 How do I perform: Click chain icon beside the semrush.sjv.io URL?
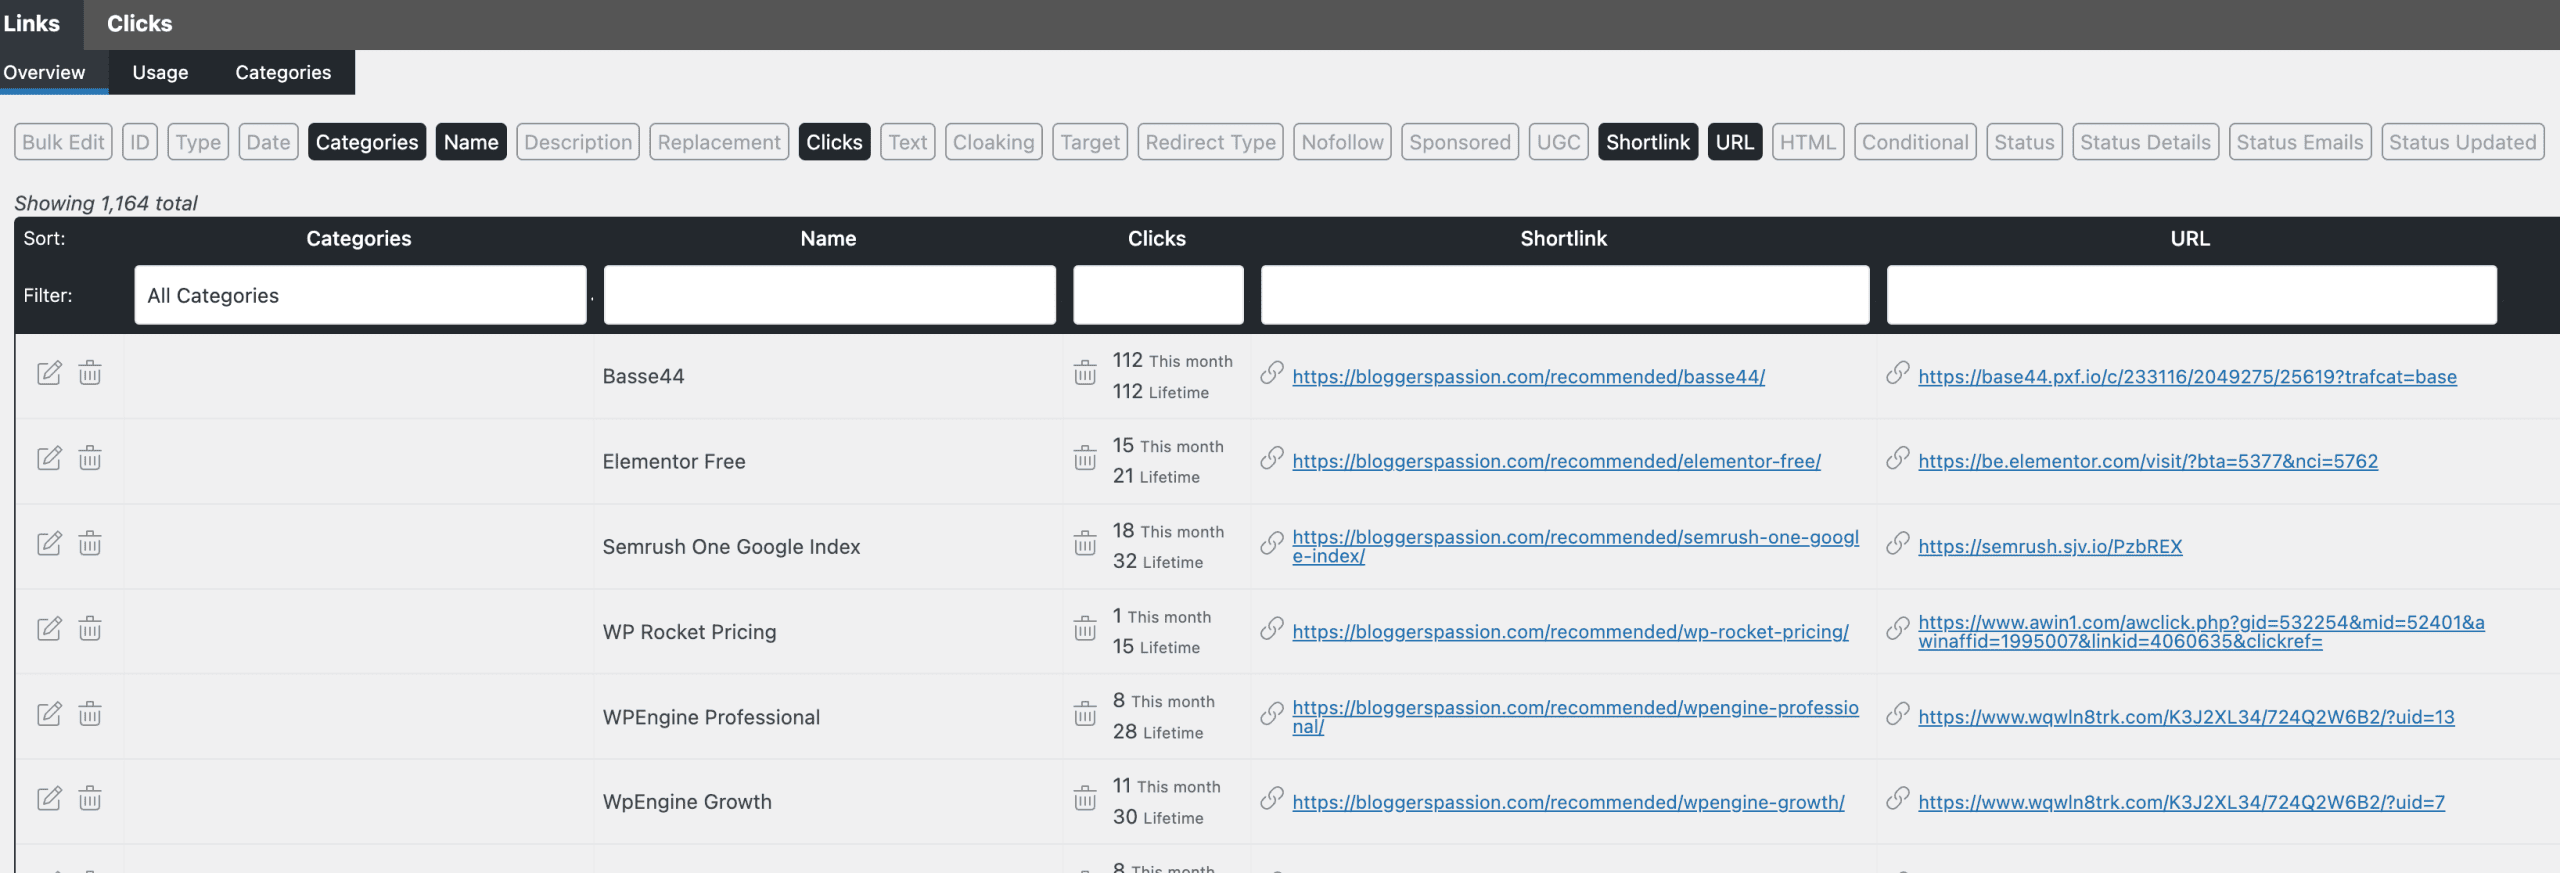[1898, 543]
